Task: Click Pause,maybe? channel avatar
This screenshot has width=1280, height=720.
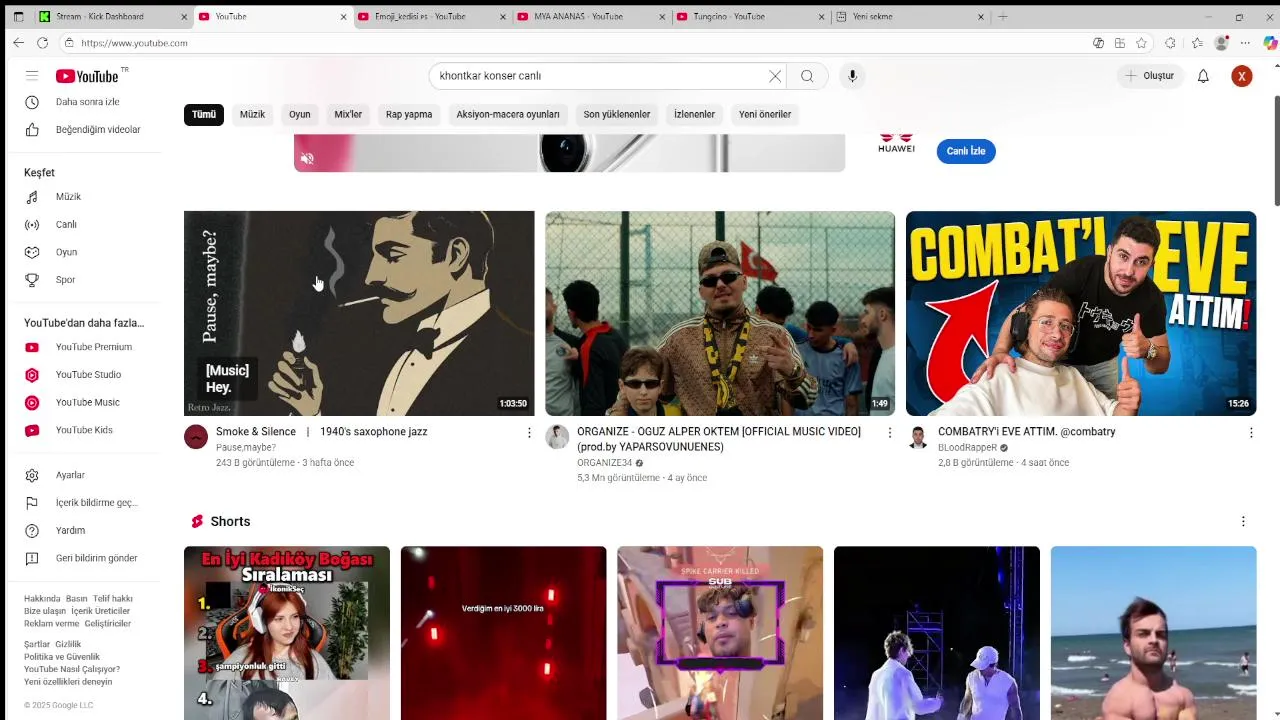Action: [196, 437]
